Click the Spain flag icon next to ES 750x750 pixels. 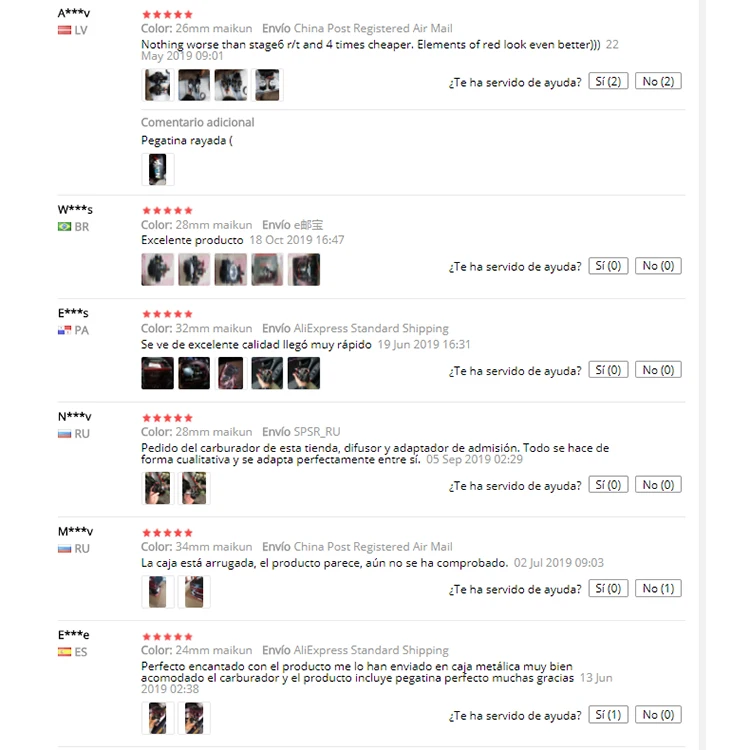click(65, 652)
